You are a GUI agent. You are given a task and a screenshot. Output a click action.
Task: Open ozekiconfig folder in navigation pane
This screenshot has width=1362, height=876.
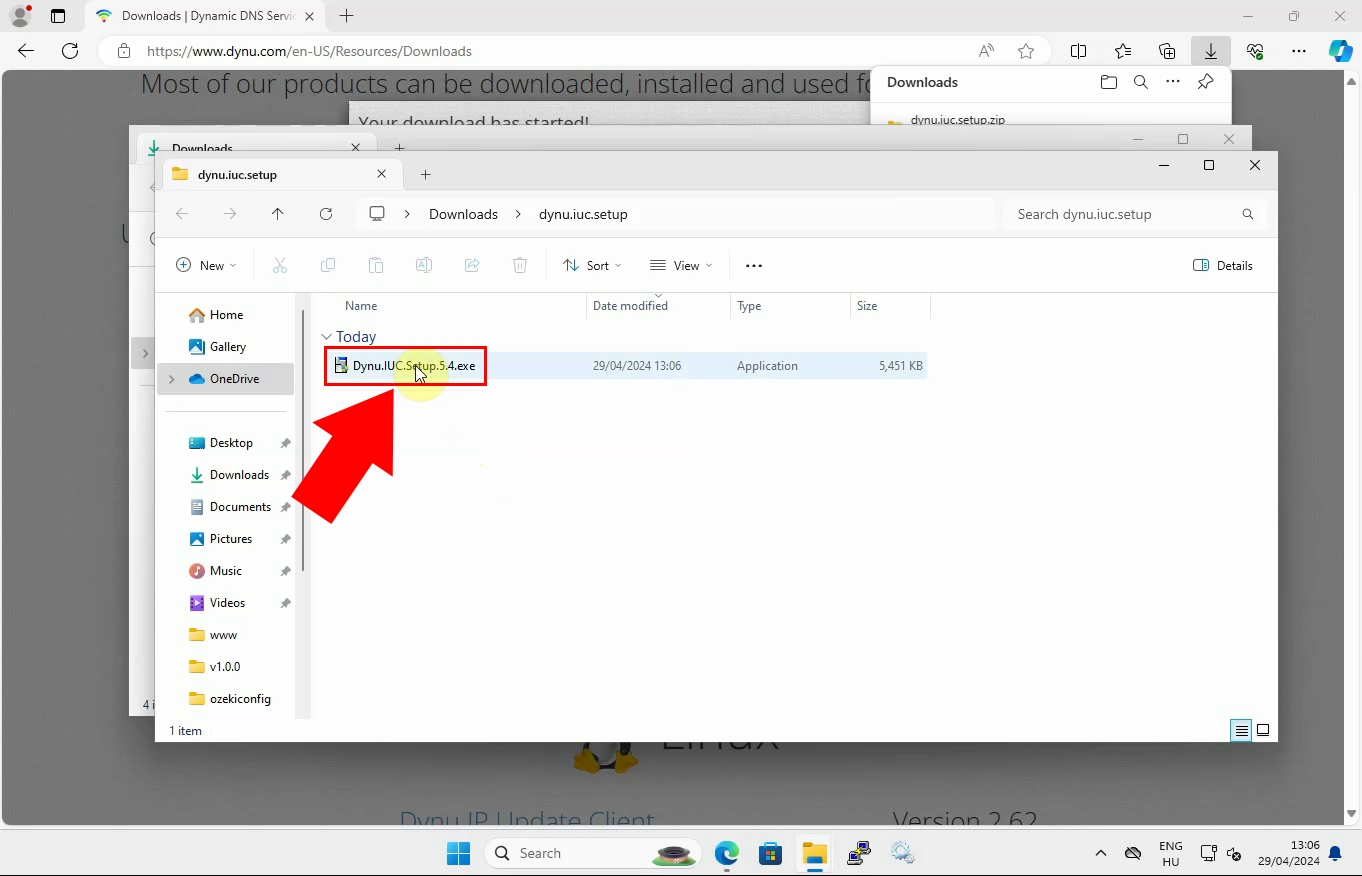point(240,699)
